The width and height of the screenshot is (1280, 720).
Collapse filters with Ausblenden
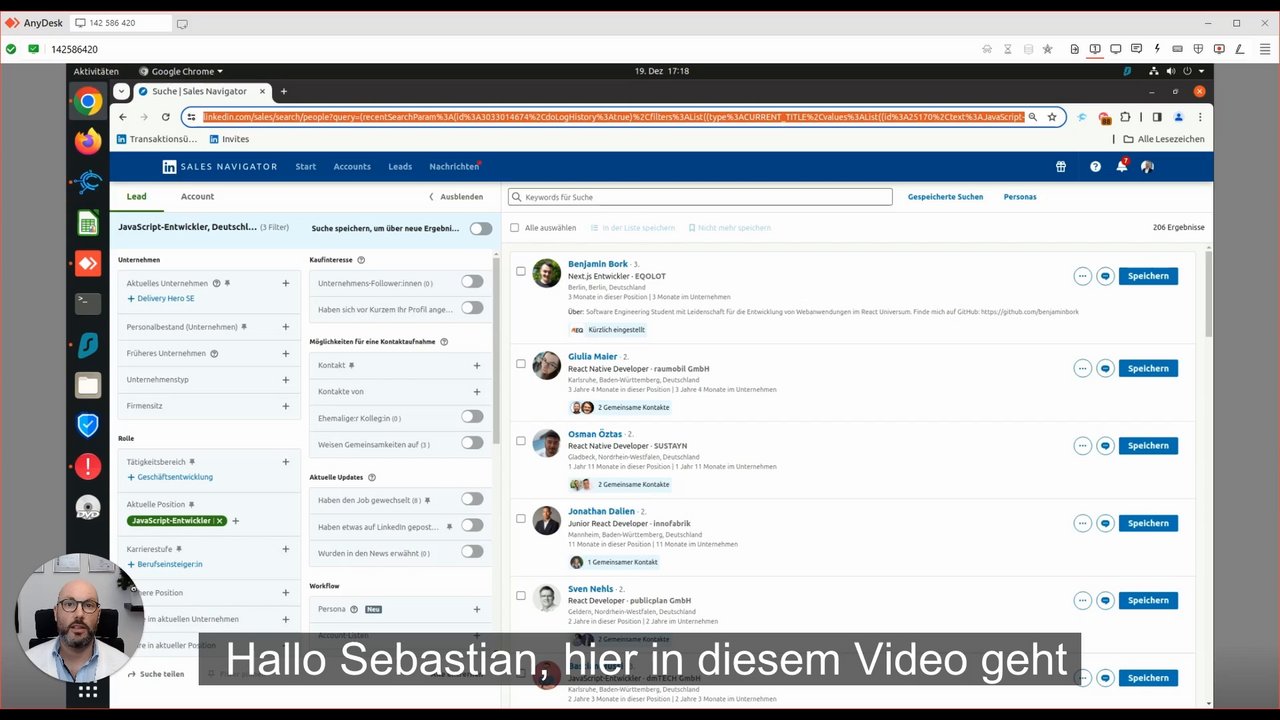[456, 197]
